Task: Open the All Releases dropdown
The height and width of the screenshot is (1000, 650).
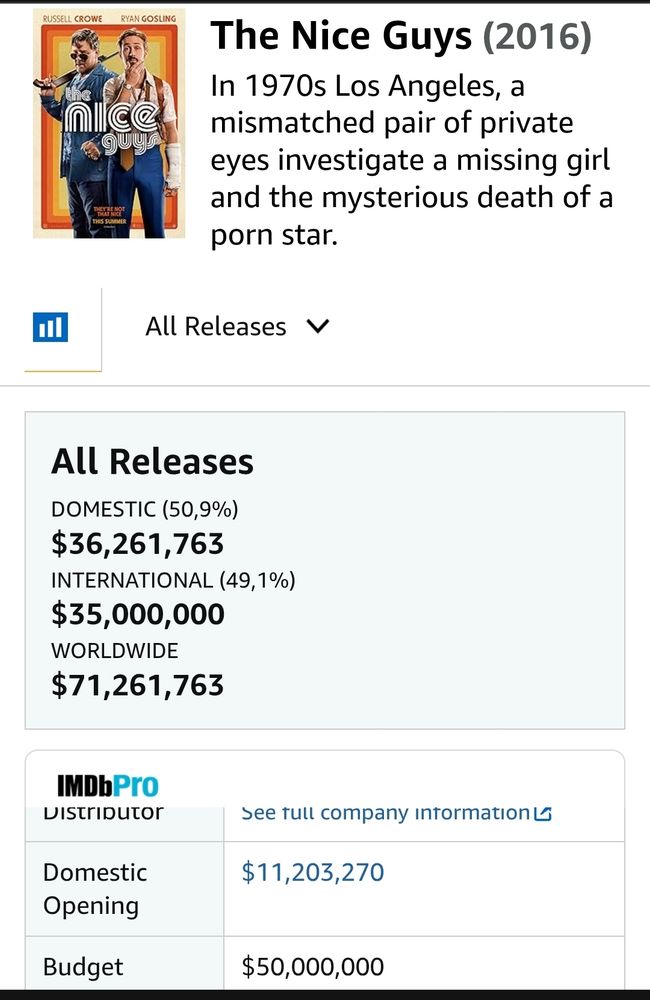Action: 236,327
